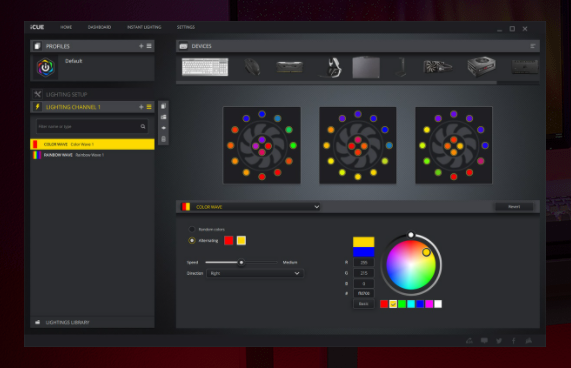Select the headset device icon
This screenshot has width=571, height=368.
pos(332,67)
